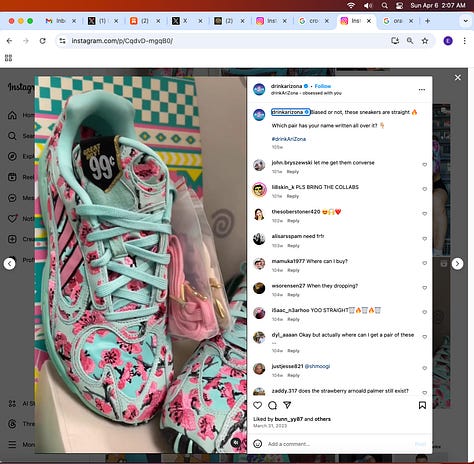Go back in browser toolbar
The image size is (474, 464).
(9, 41)
